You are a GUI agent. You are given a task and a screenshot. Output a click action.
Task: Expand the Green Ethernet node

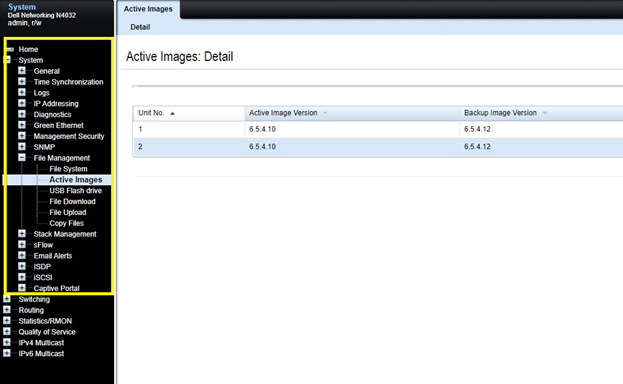[22, 125]
